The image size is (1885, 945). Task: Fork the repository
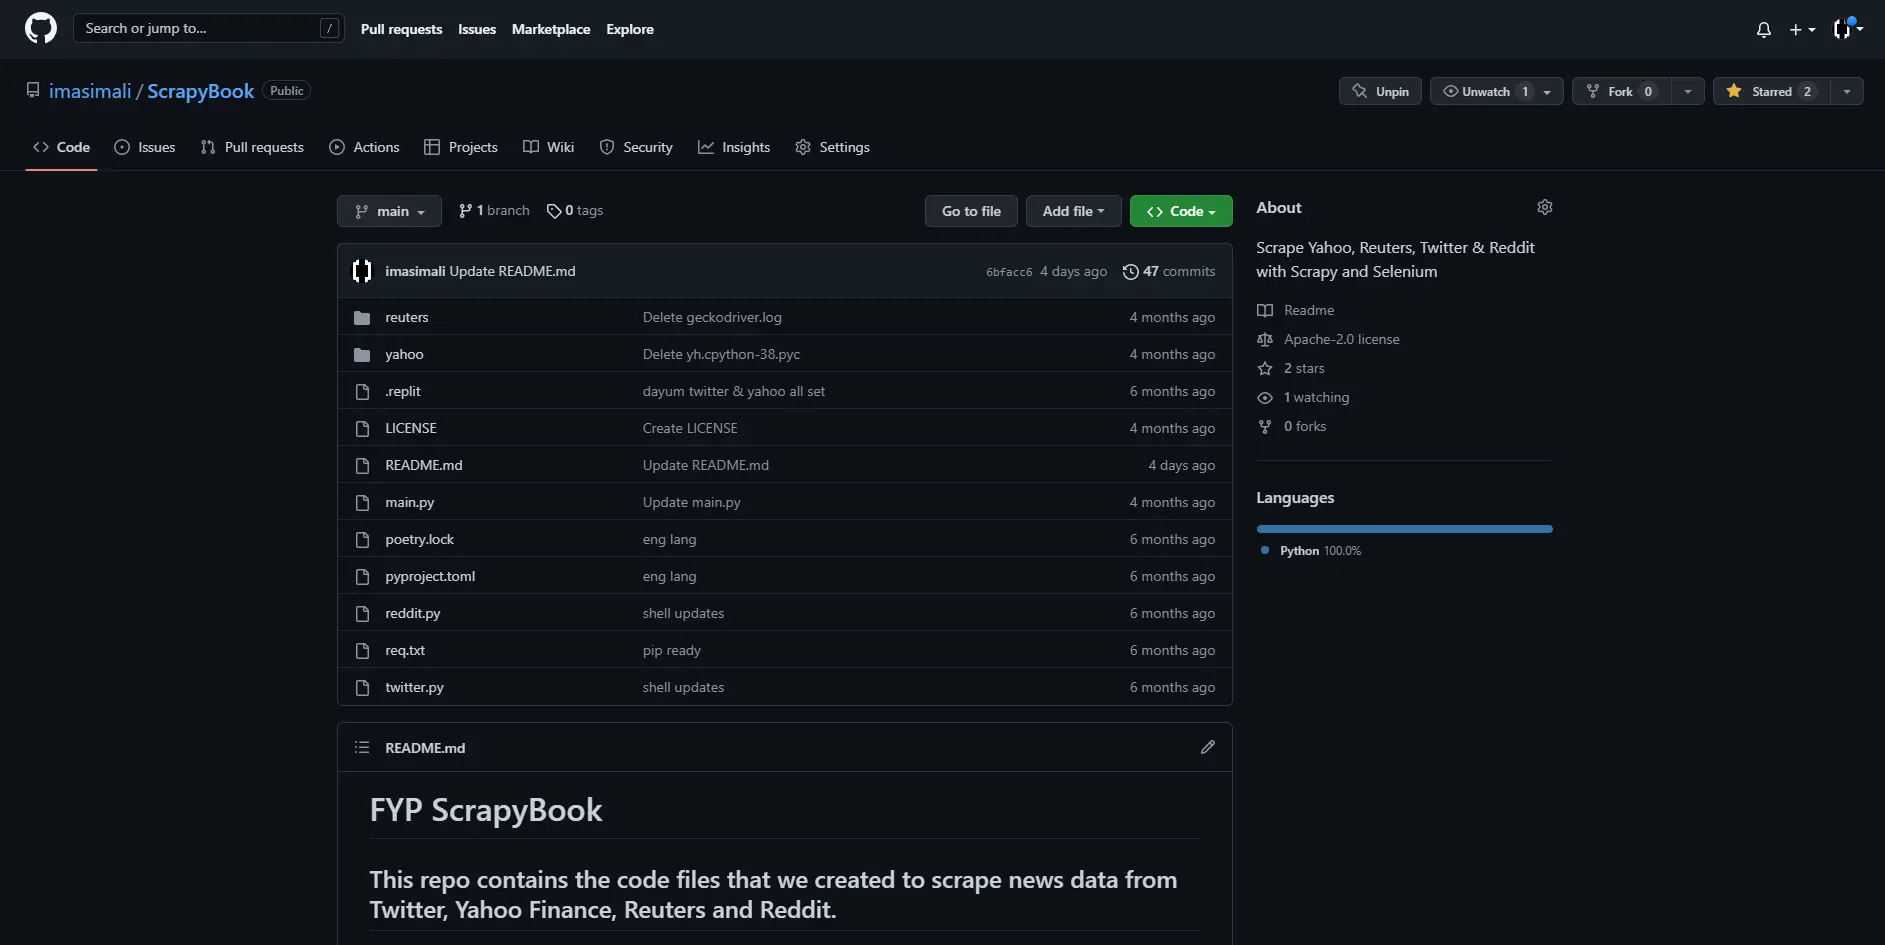1621,91
